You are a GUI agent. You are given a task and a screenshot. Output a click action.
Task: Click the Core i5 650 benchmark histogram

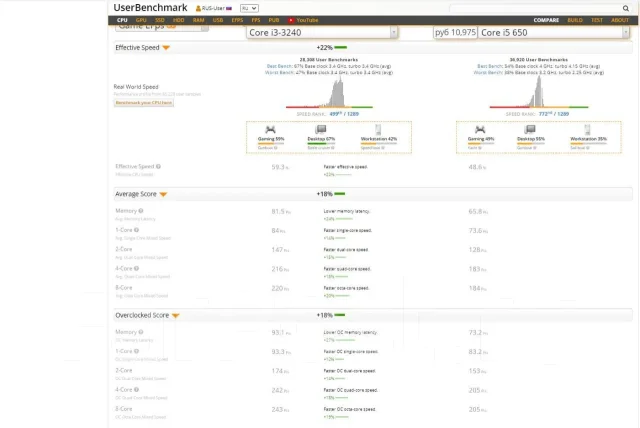point(537,92)
